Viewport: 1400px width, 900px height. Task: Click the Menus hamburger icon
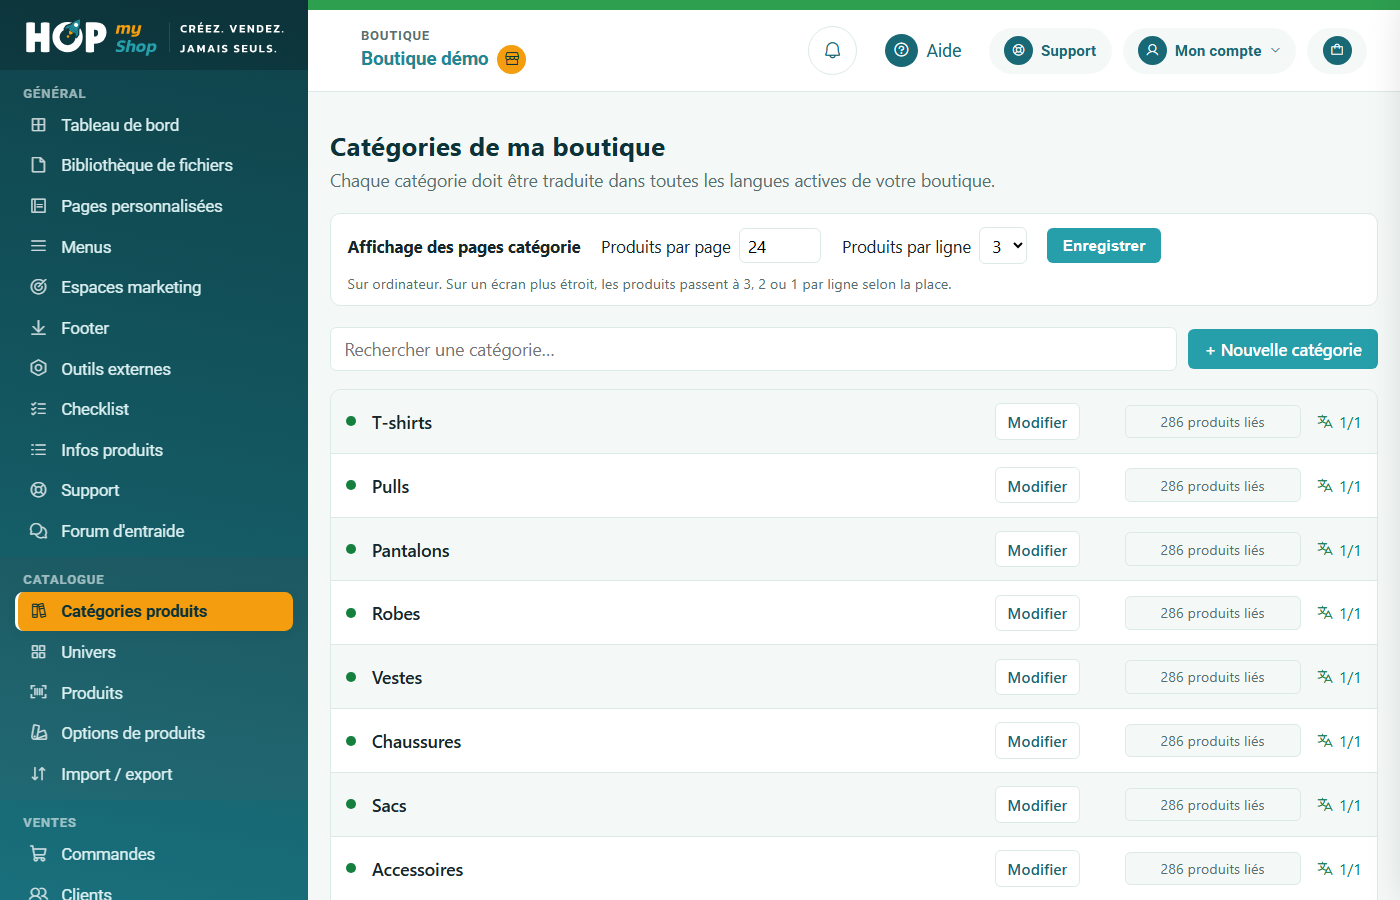39,246
